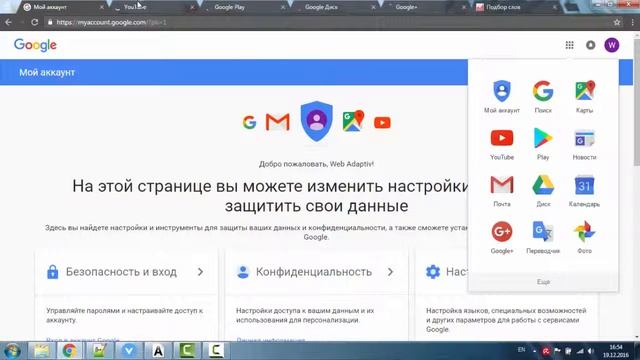Screen dimensions: 640x360
Task: Open News (Новости) app in launcher
Action: pyautogui.click(x=584, y=144)
